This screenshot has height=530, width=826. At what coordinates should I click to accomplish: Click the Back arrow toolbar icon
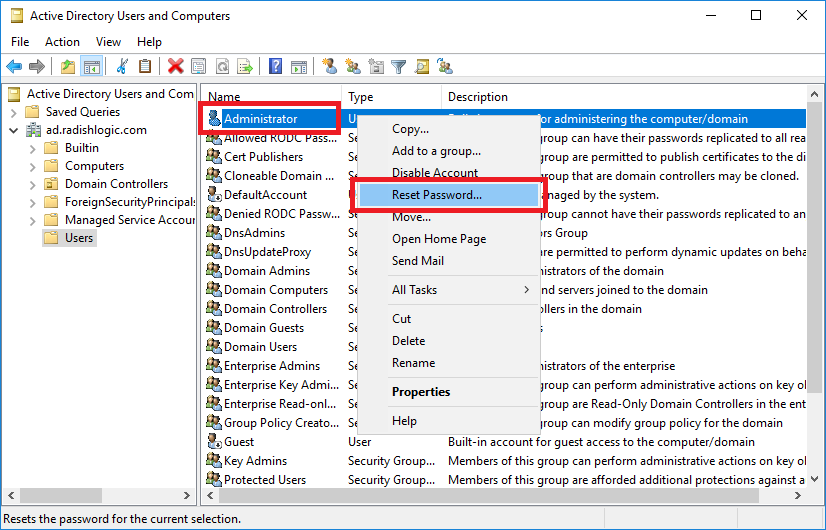tap(14, 66)
